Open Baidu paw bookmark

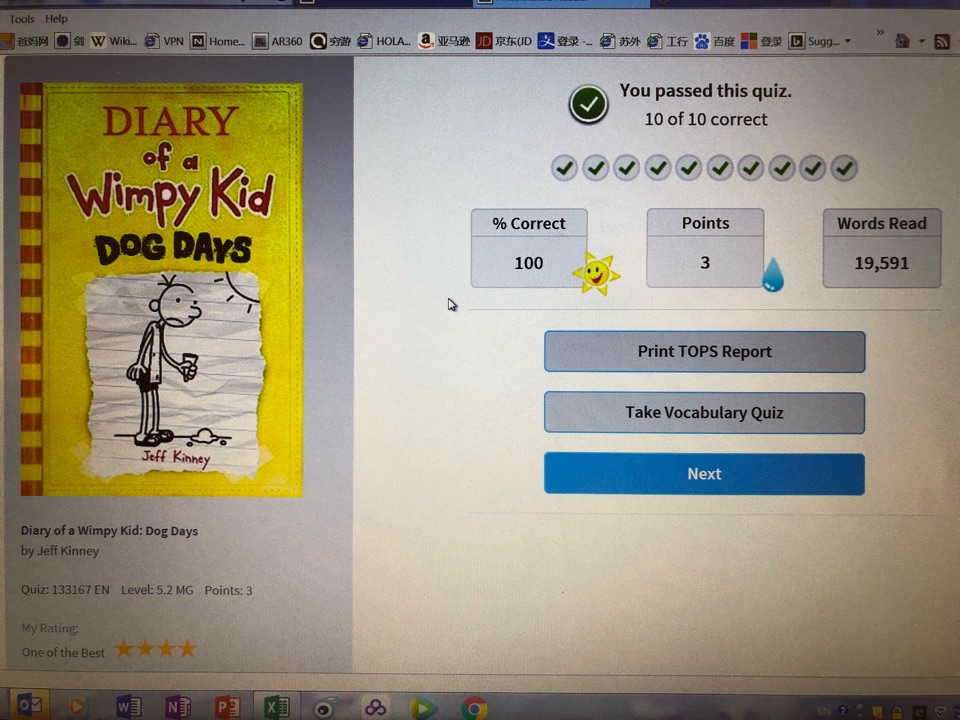tap(714, 41)
